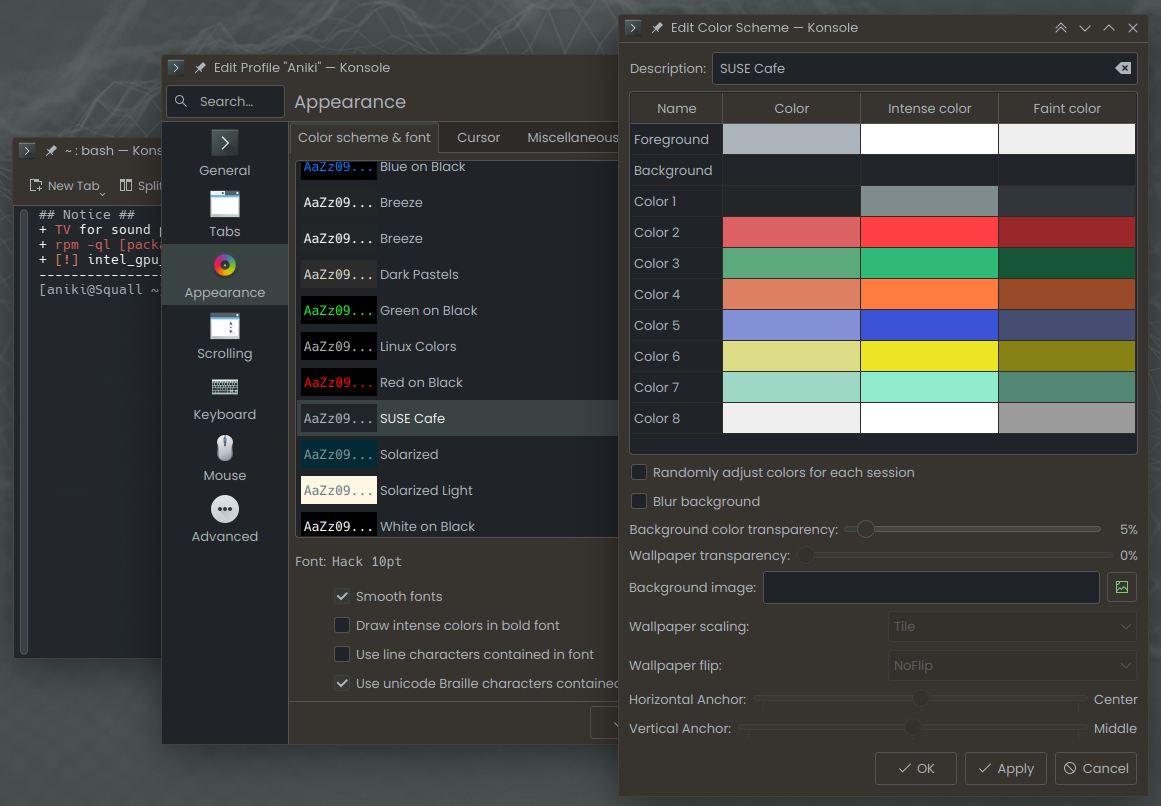Viewport: 1161px width, 806px height.
Task: Click the Color 6 Faint olive swatch
Action: [1066, 356]
